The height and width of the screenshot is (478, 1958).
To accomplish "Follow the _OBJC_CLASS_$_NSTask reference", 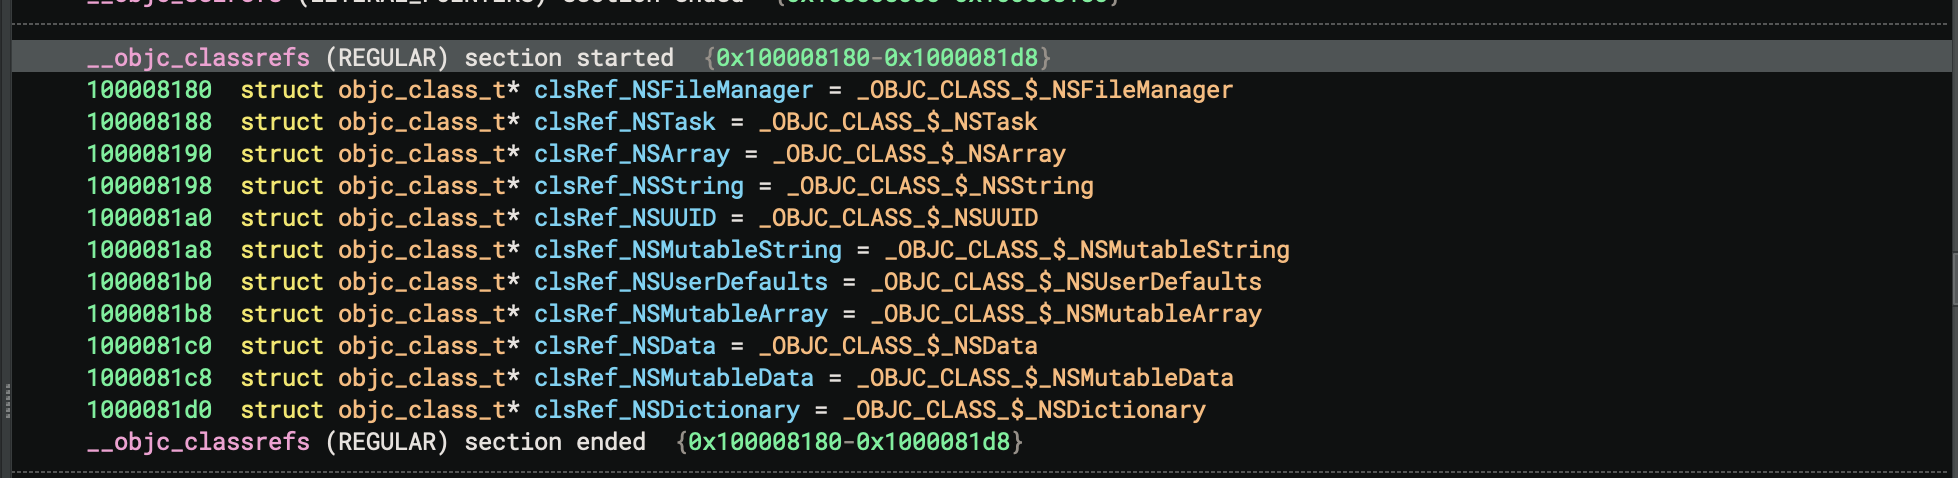I will coord(898,122).
